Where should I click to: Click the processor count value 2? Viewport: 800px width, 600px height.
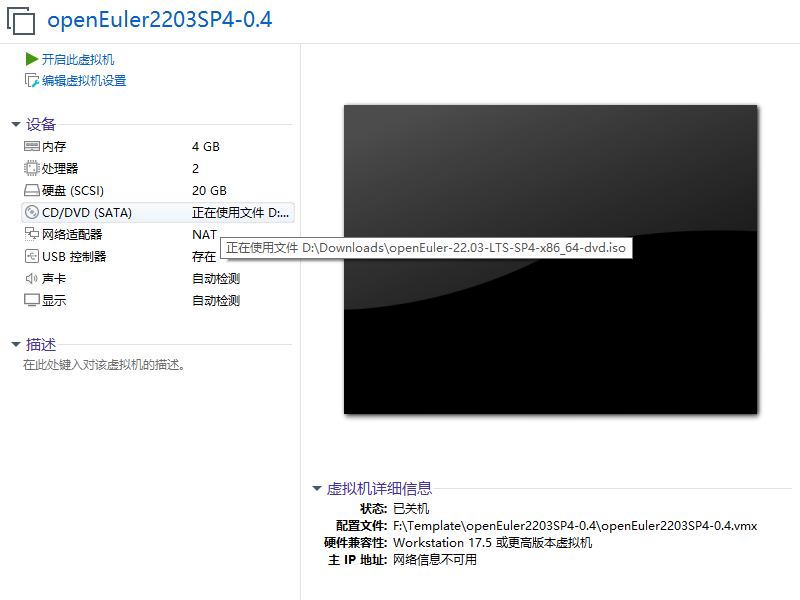[x=195, y=169]
